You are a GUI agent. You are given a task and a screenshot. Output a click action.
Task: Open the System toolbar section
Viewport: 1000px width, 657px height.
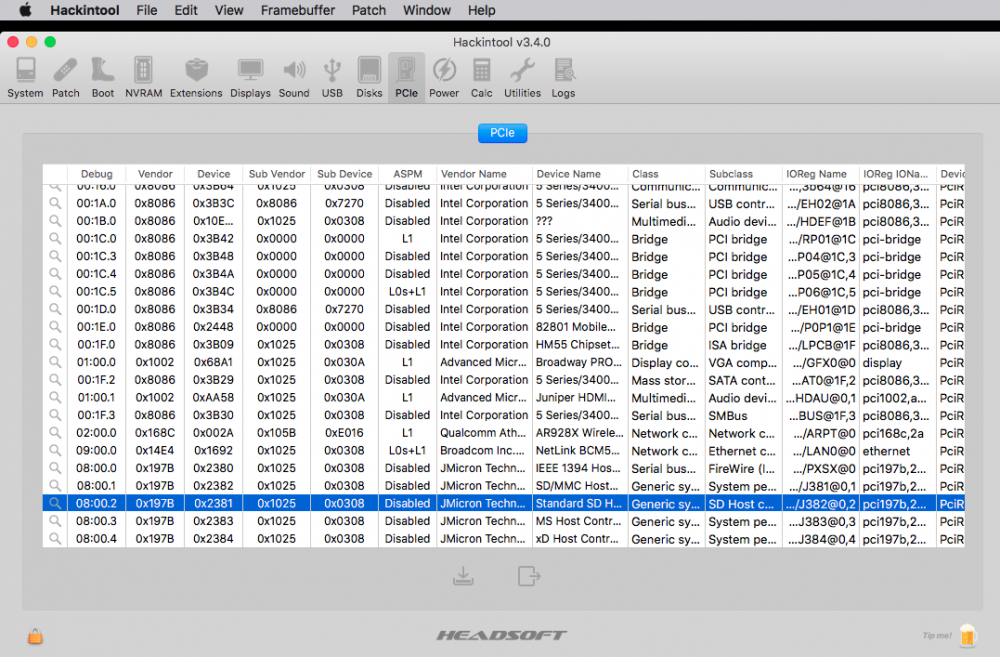pos(26,78)
